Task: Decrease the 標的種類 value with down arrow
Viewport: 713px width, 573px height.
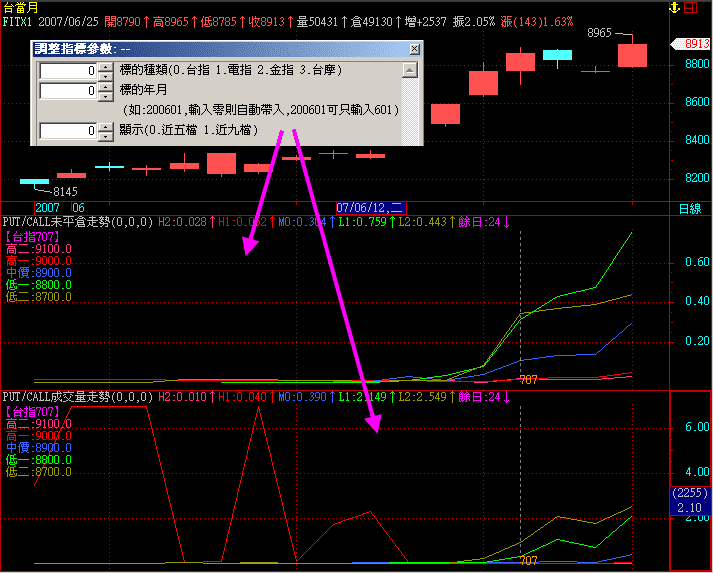Action: pos(105,75)
